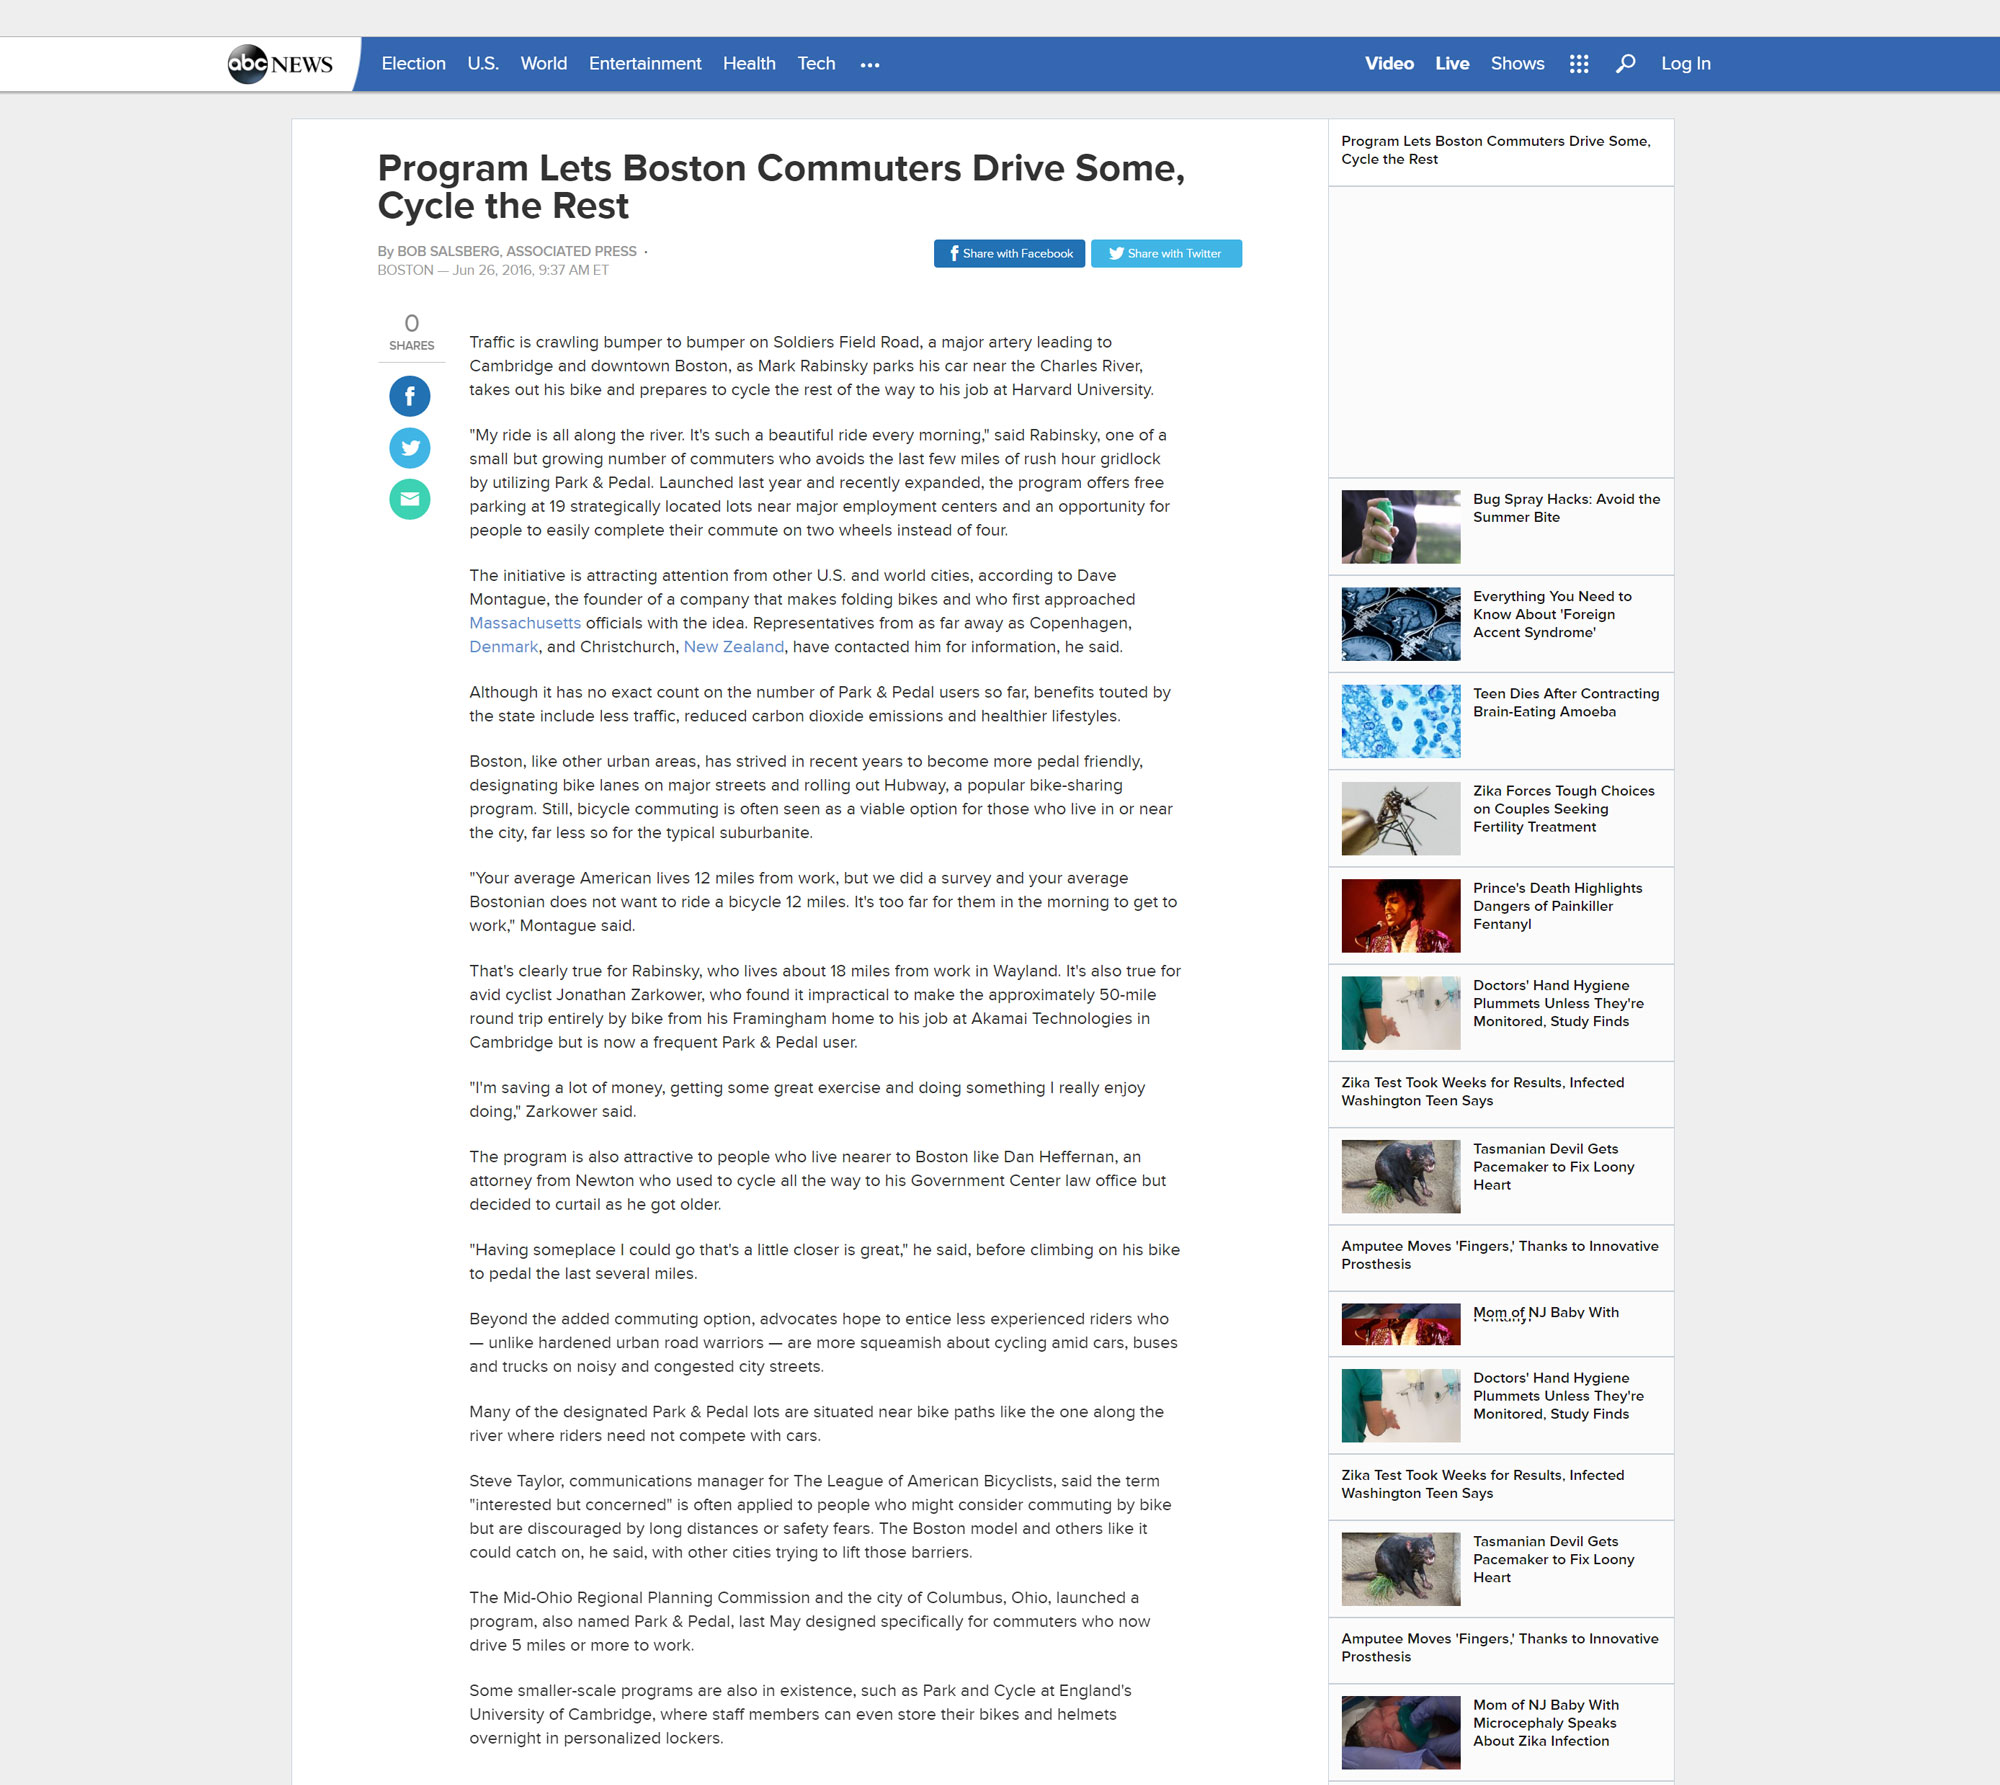Open Teen Dies After Contracting Amoeba headline
Screen dimensions: 2000x1785
coord(1566,703)
